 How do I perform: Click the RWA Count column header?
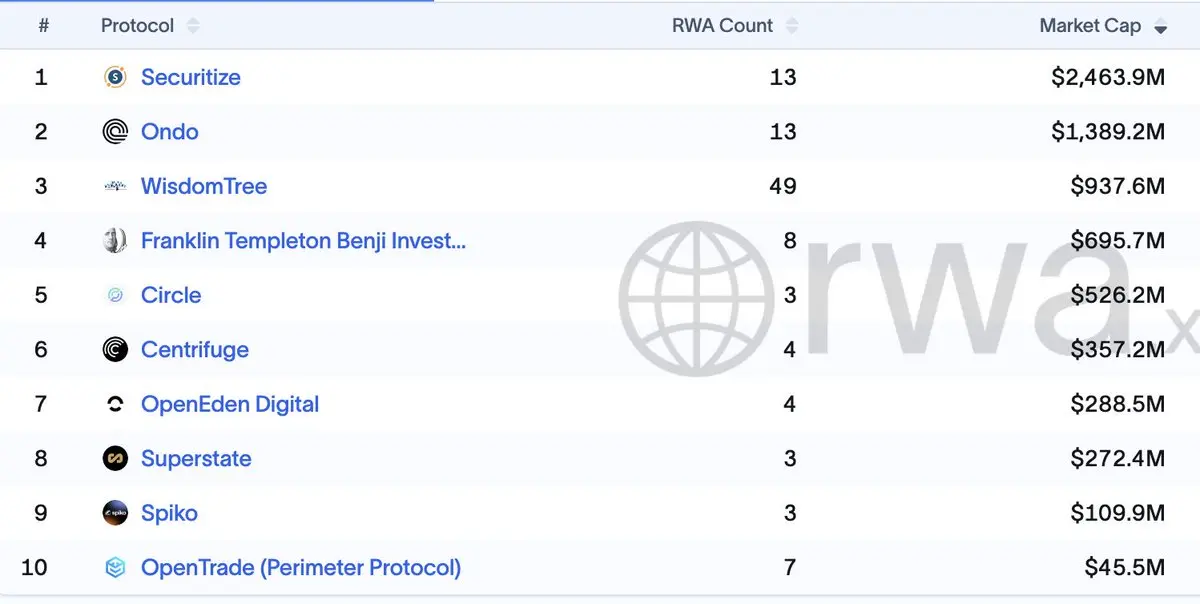(x=722, y=26)
